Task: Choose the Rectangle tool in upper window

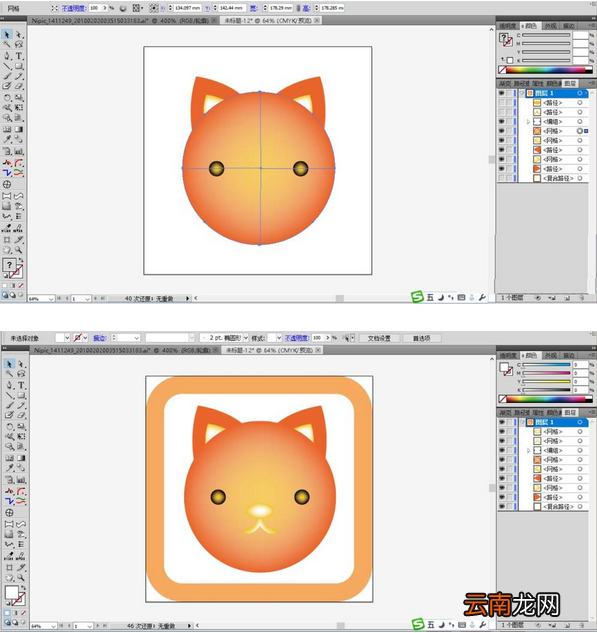Action: [19, 66]
